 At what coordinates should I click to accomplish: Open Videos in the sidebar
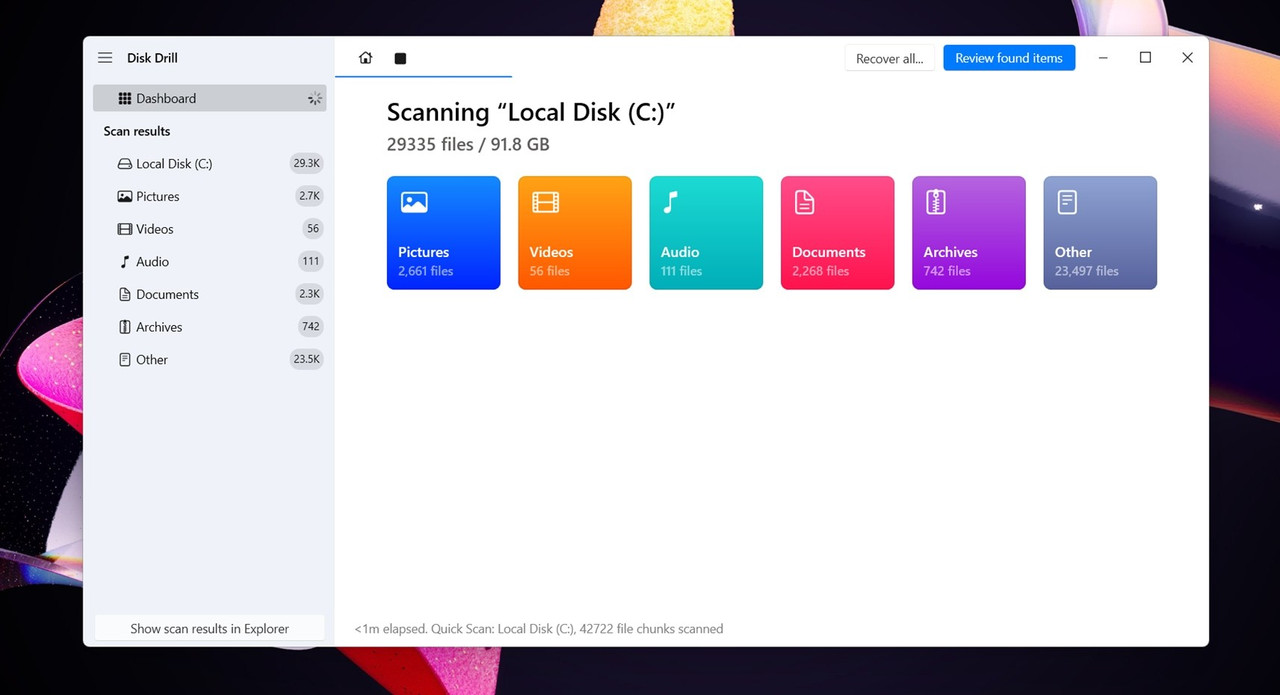[209, 229]
